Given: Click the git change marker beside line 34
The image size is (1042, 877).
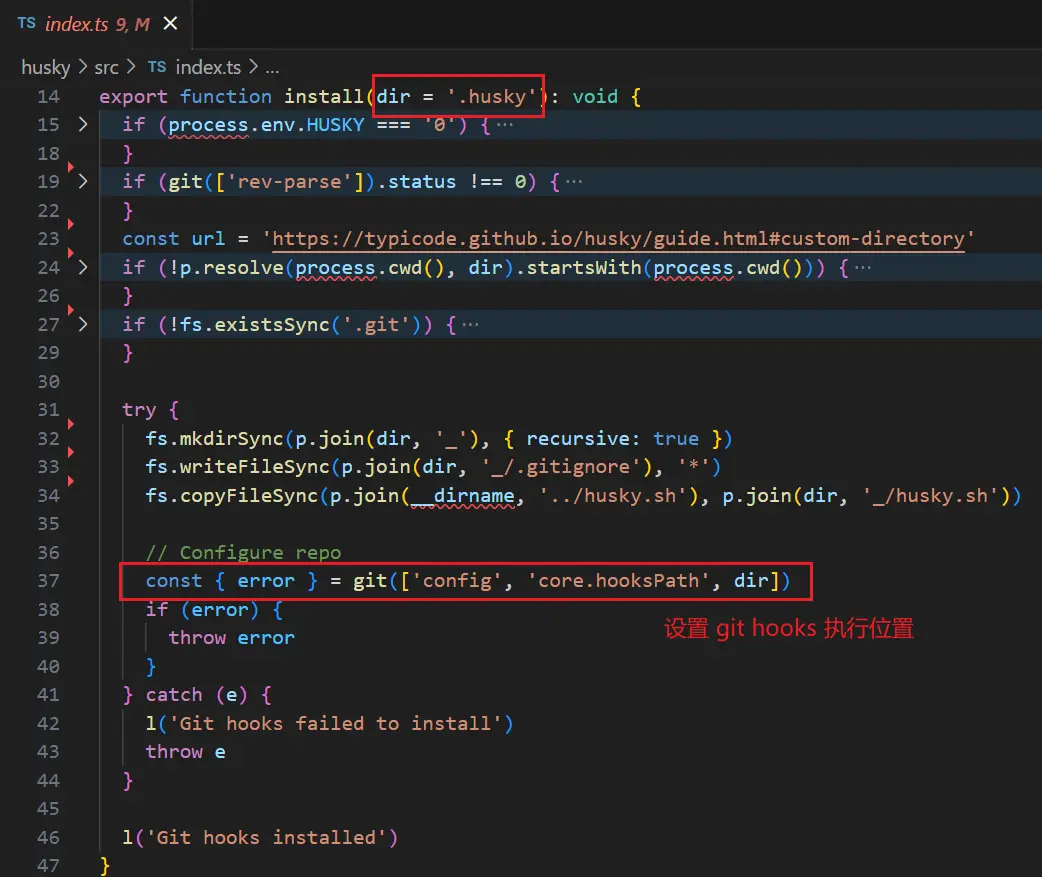Looking at the screenshot, I should [70, 480].
